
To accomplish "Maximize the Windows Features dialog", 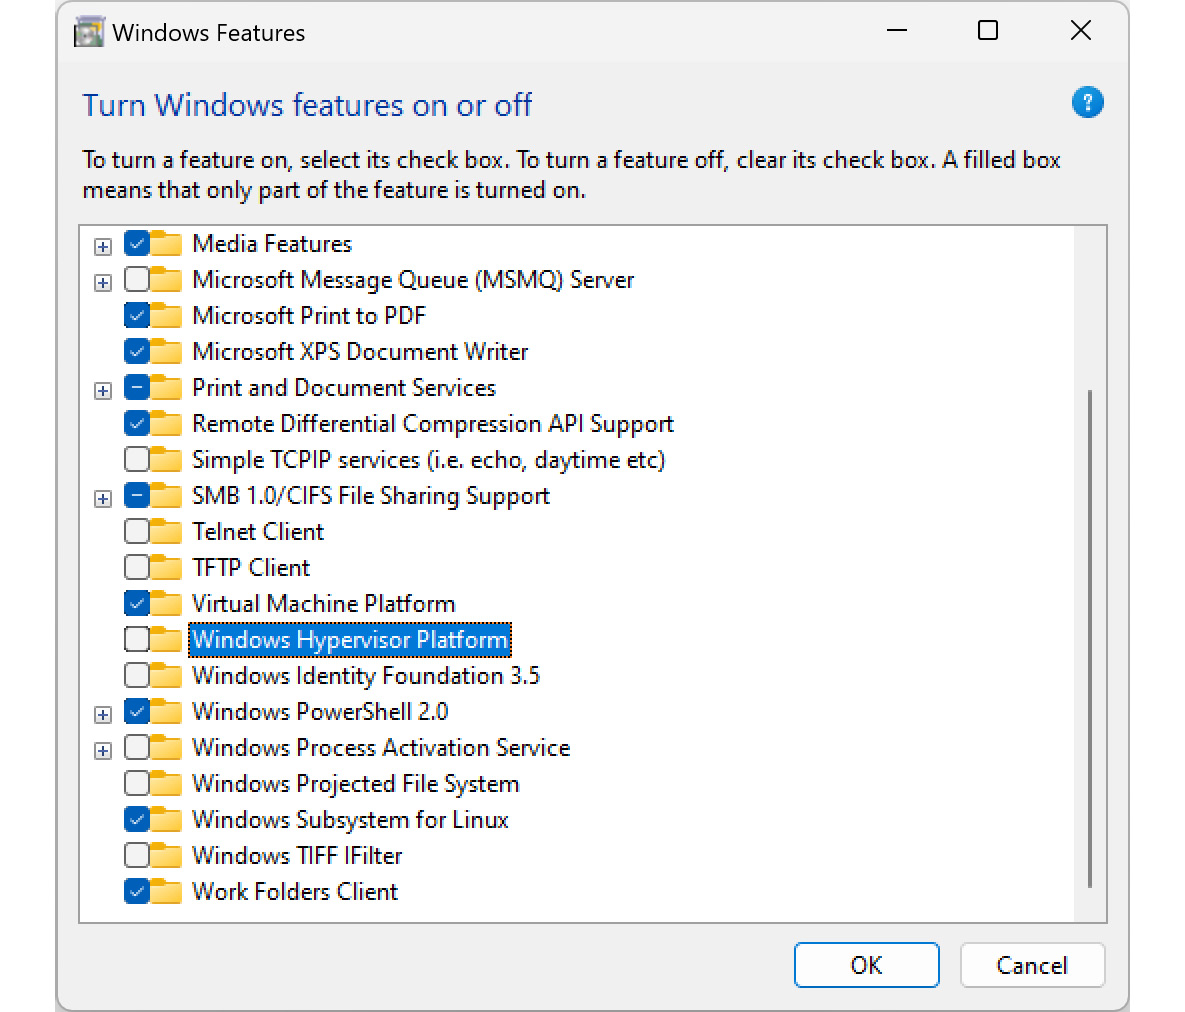I will pos(988,31).
